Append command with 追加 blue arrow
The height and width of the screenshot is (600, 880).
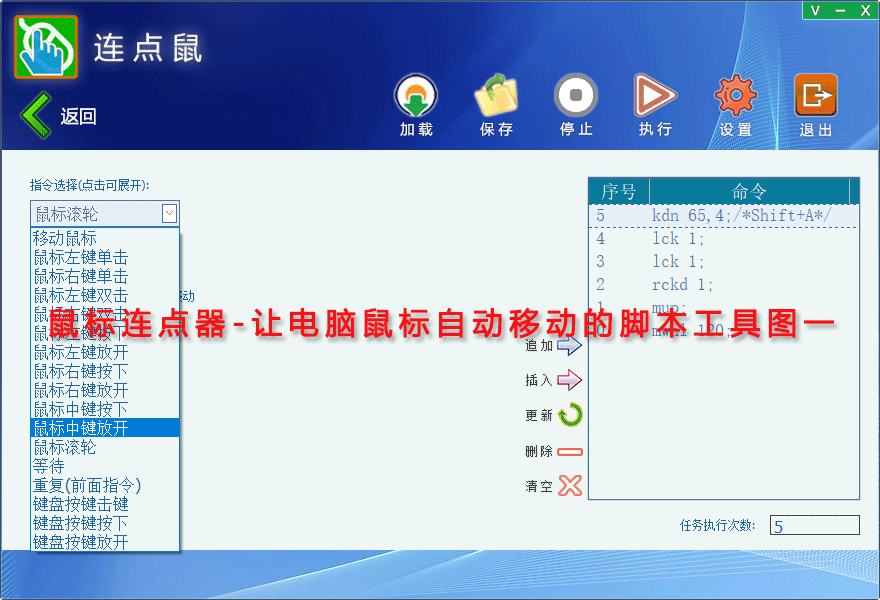(569, 346)
